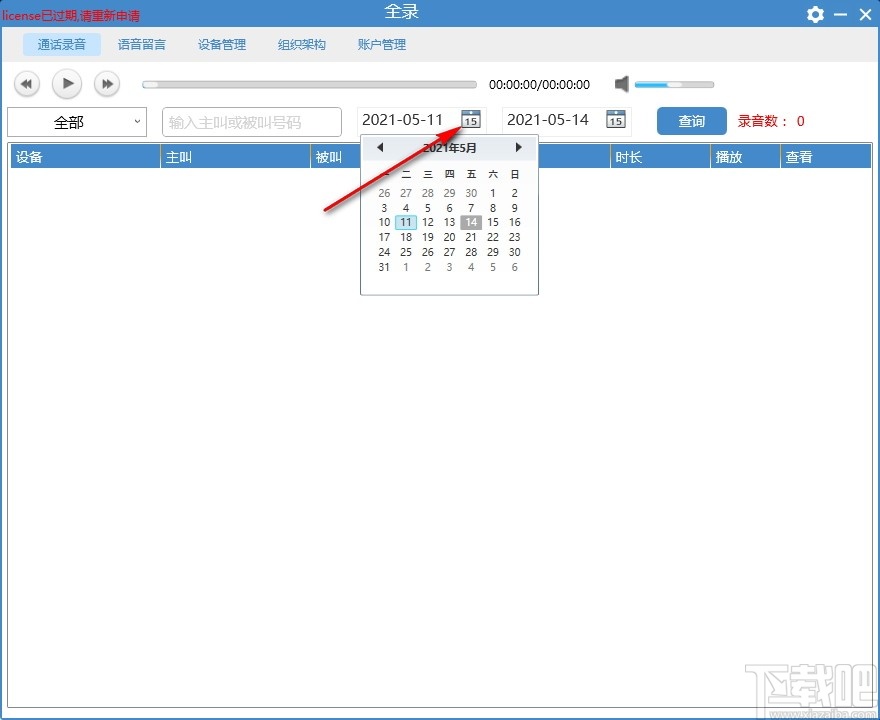This screenshot has height=720, width=880.
Task: Open the 组织架构 tab
Action: pyautogui.click(x=301, y=44)
